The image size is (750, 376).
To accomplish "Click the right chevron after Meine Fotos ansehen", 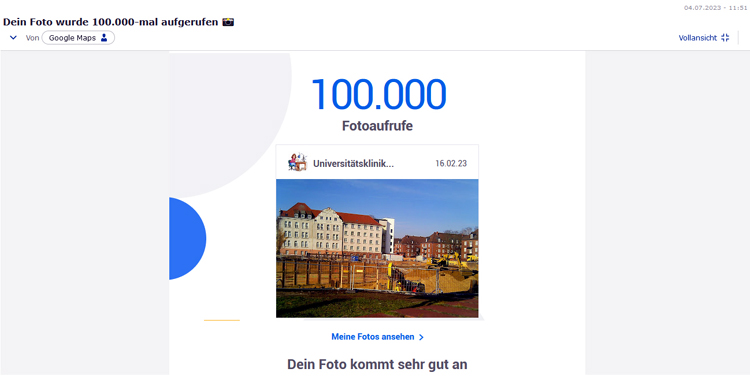I will (421, 337).
